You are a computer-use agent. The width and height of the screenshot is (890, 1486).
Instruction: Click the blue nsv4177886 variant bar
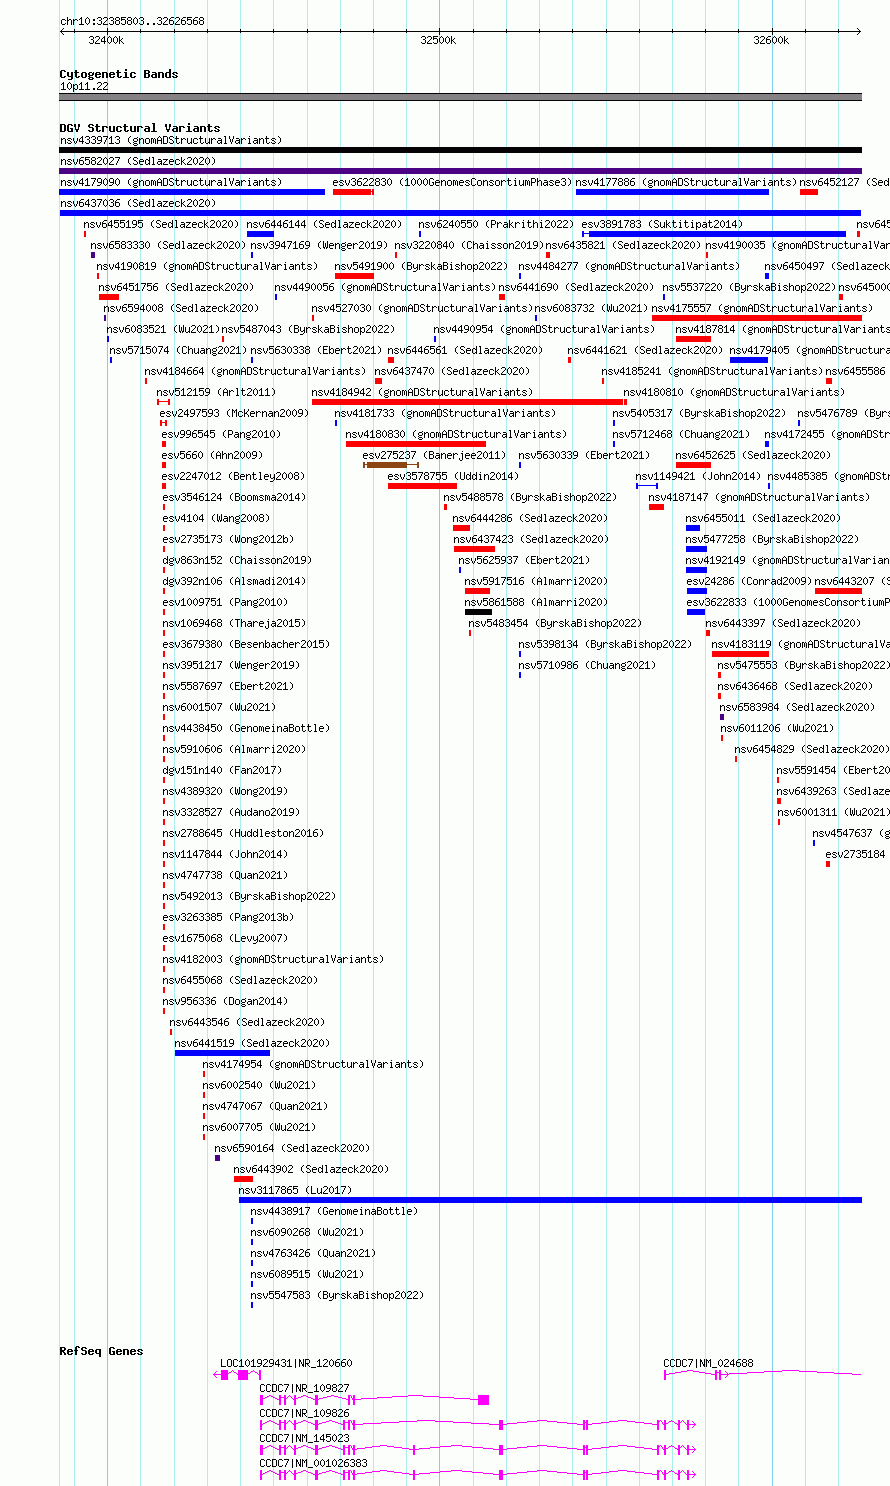[672, 192]
